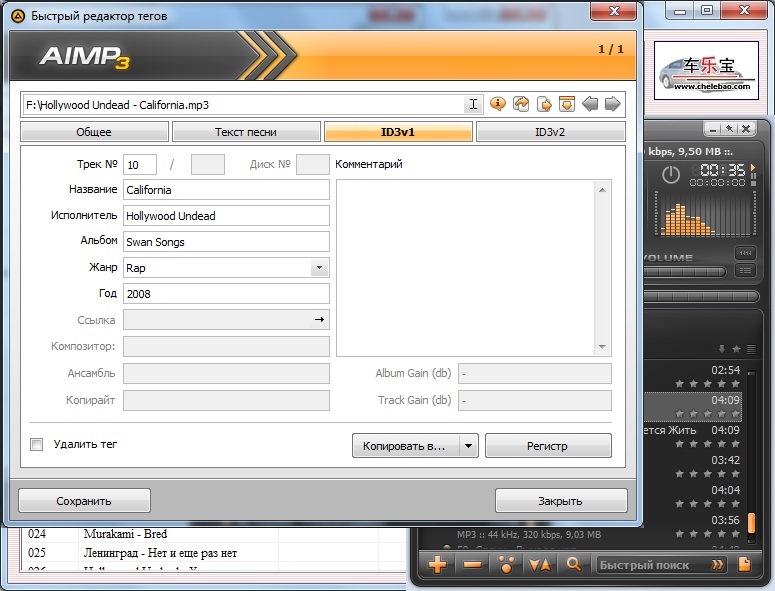Click the small stop square beside the timer
The image size is (775, 591).
click(753, 184)
